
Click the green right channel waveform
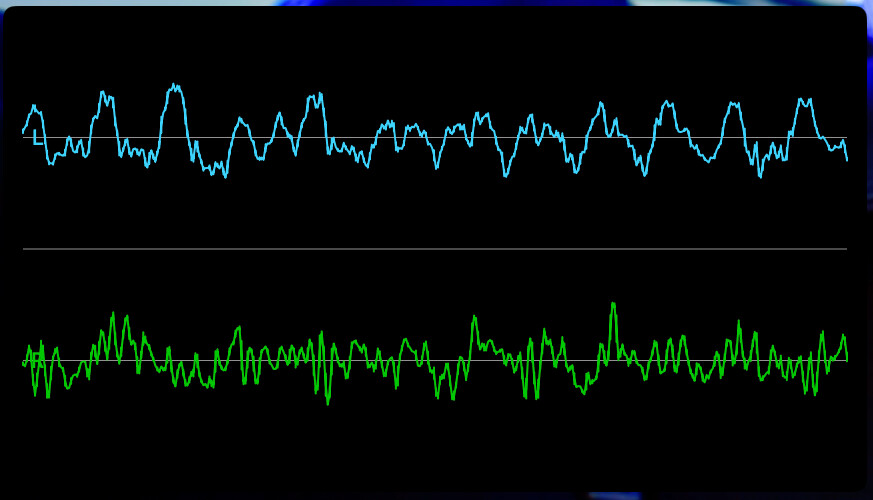pyautogui.click(x=435, y=354)
